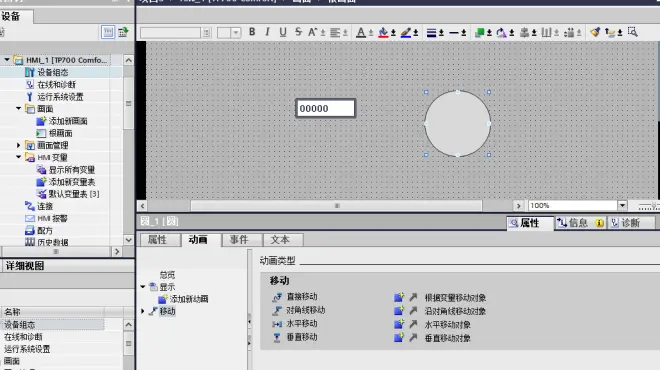Viewport: 660px width, 370px height.
Task: Click the fill background color bucket icon
Action: click(383, 32)
